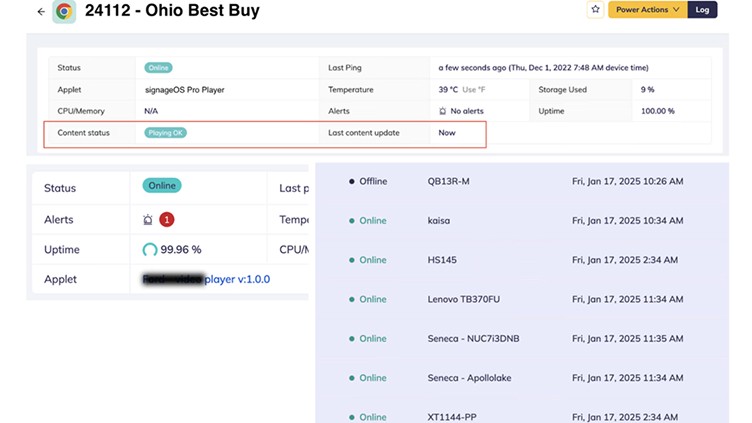Click the 24112 - Ohio Best Buy title
752x423 pixels.
pos(172,10)
